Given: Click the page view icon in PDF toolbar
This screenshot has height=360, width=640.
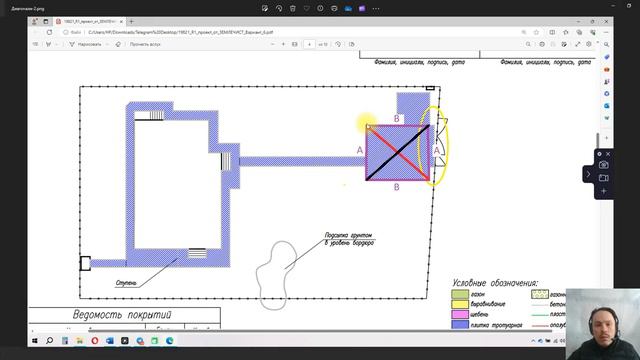Looking at the screenshot, I should pyautogui.click(x=352, y=44).
